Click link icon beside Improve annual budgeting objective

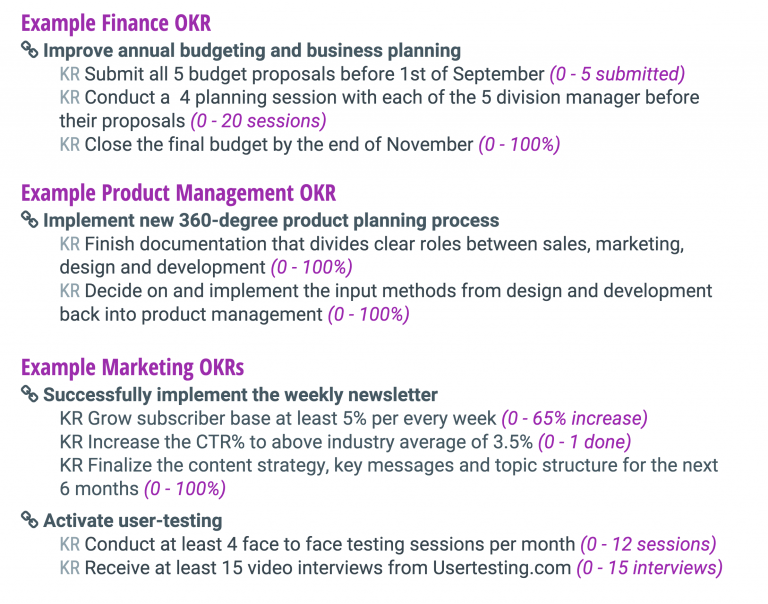click(29, 50)
